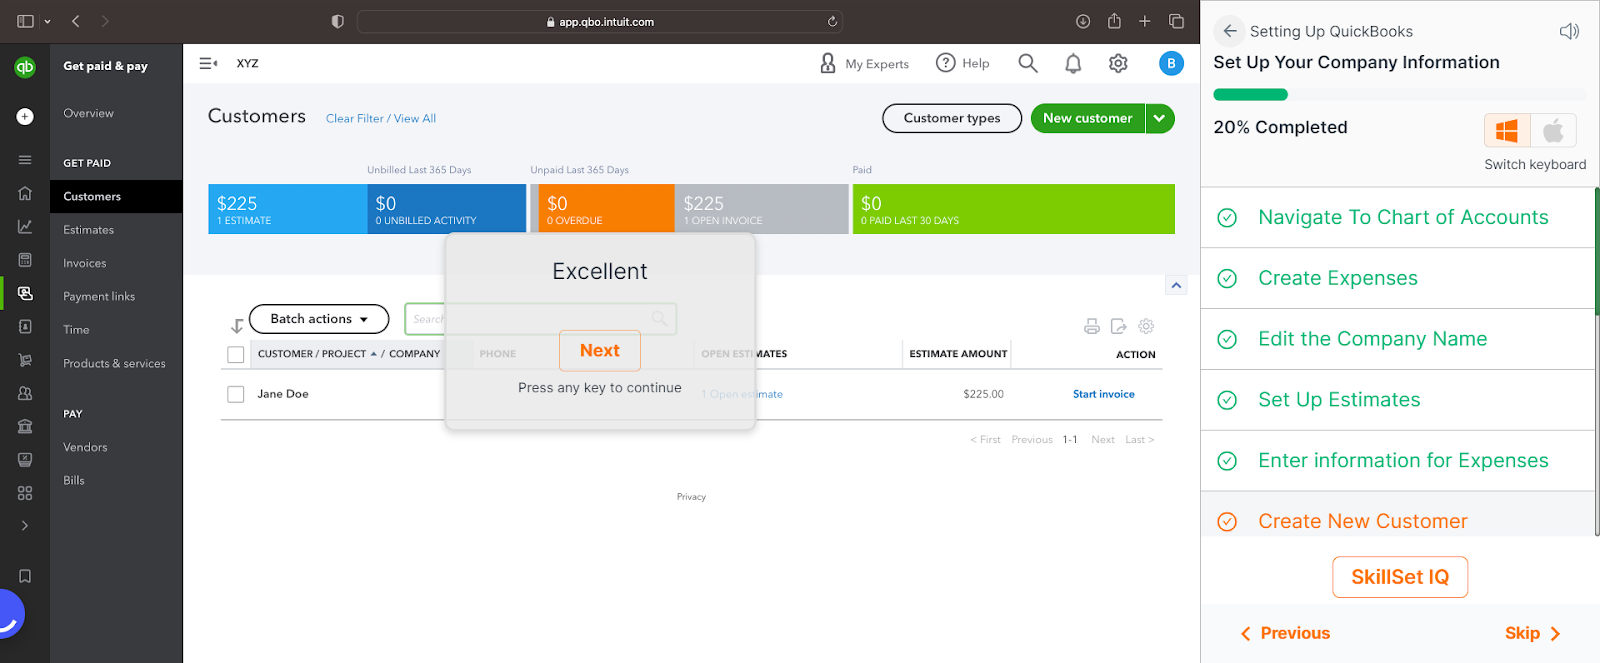Skip the current tutorial step
Viewport: 1600px width, 663px height.
coord(1532,633)
